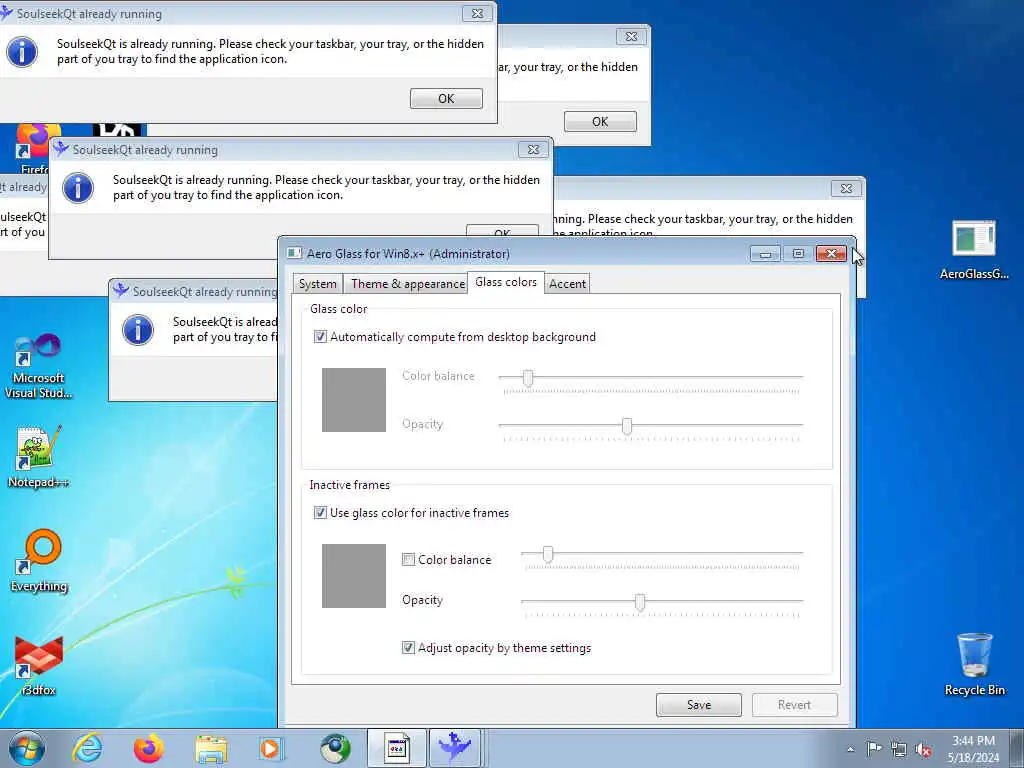Select the r3dfox desktop shortcut
Viewport: 1024px width, 768px height.
[38, 665]
